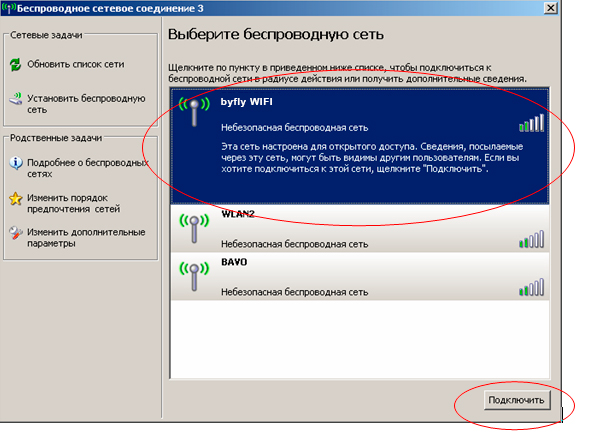Select the 'WLAN2' network name
Image resolution: width=592 pixels, height=440 pixels.
pos(238,214)
